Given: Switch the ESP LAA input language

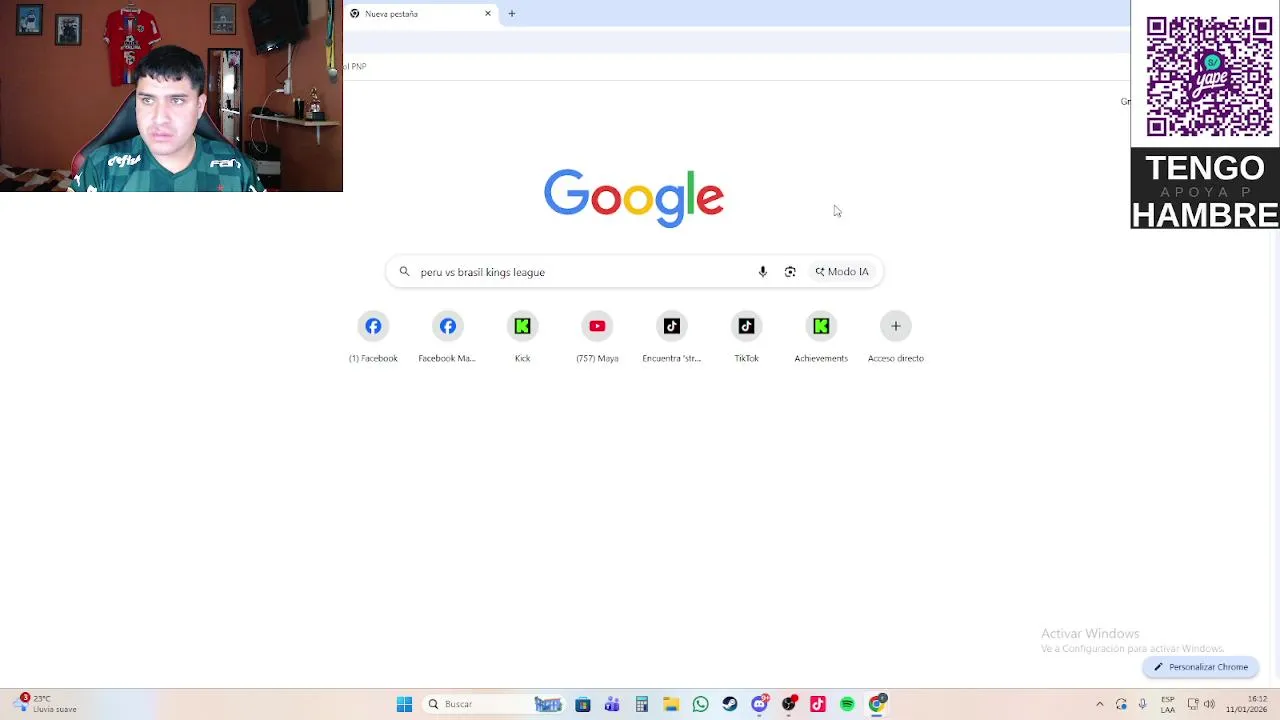Looking at the screenshot, I should pyautogui.click(x=1167, y=704).
